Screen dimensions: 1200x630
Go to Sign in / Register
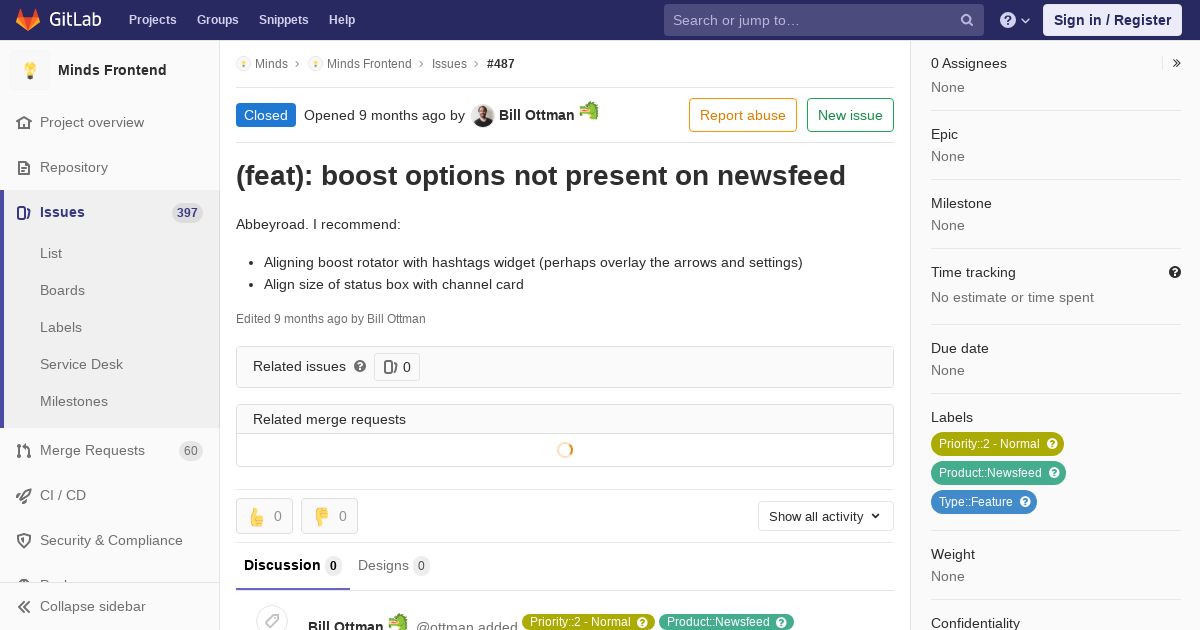(1112, 20)
